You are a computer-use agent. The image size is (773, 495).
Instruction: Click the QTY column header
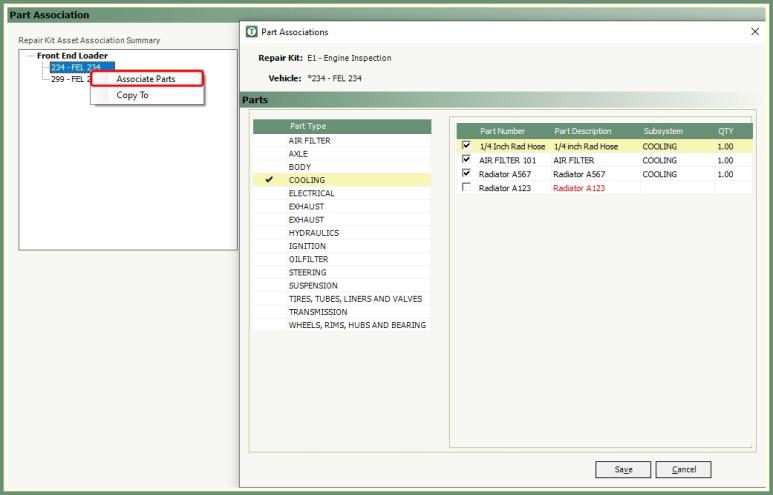(x=725, y=131)
